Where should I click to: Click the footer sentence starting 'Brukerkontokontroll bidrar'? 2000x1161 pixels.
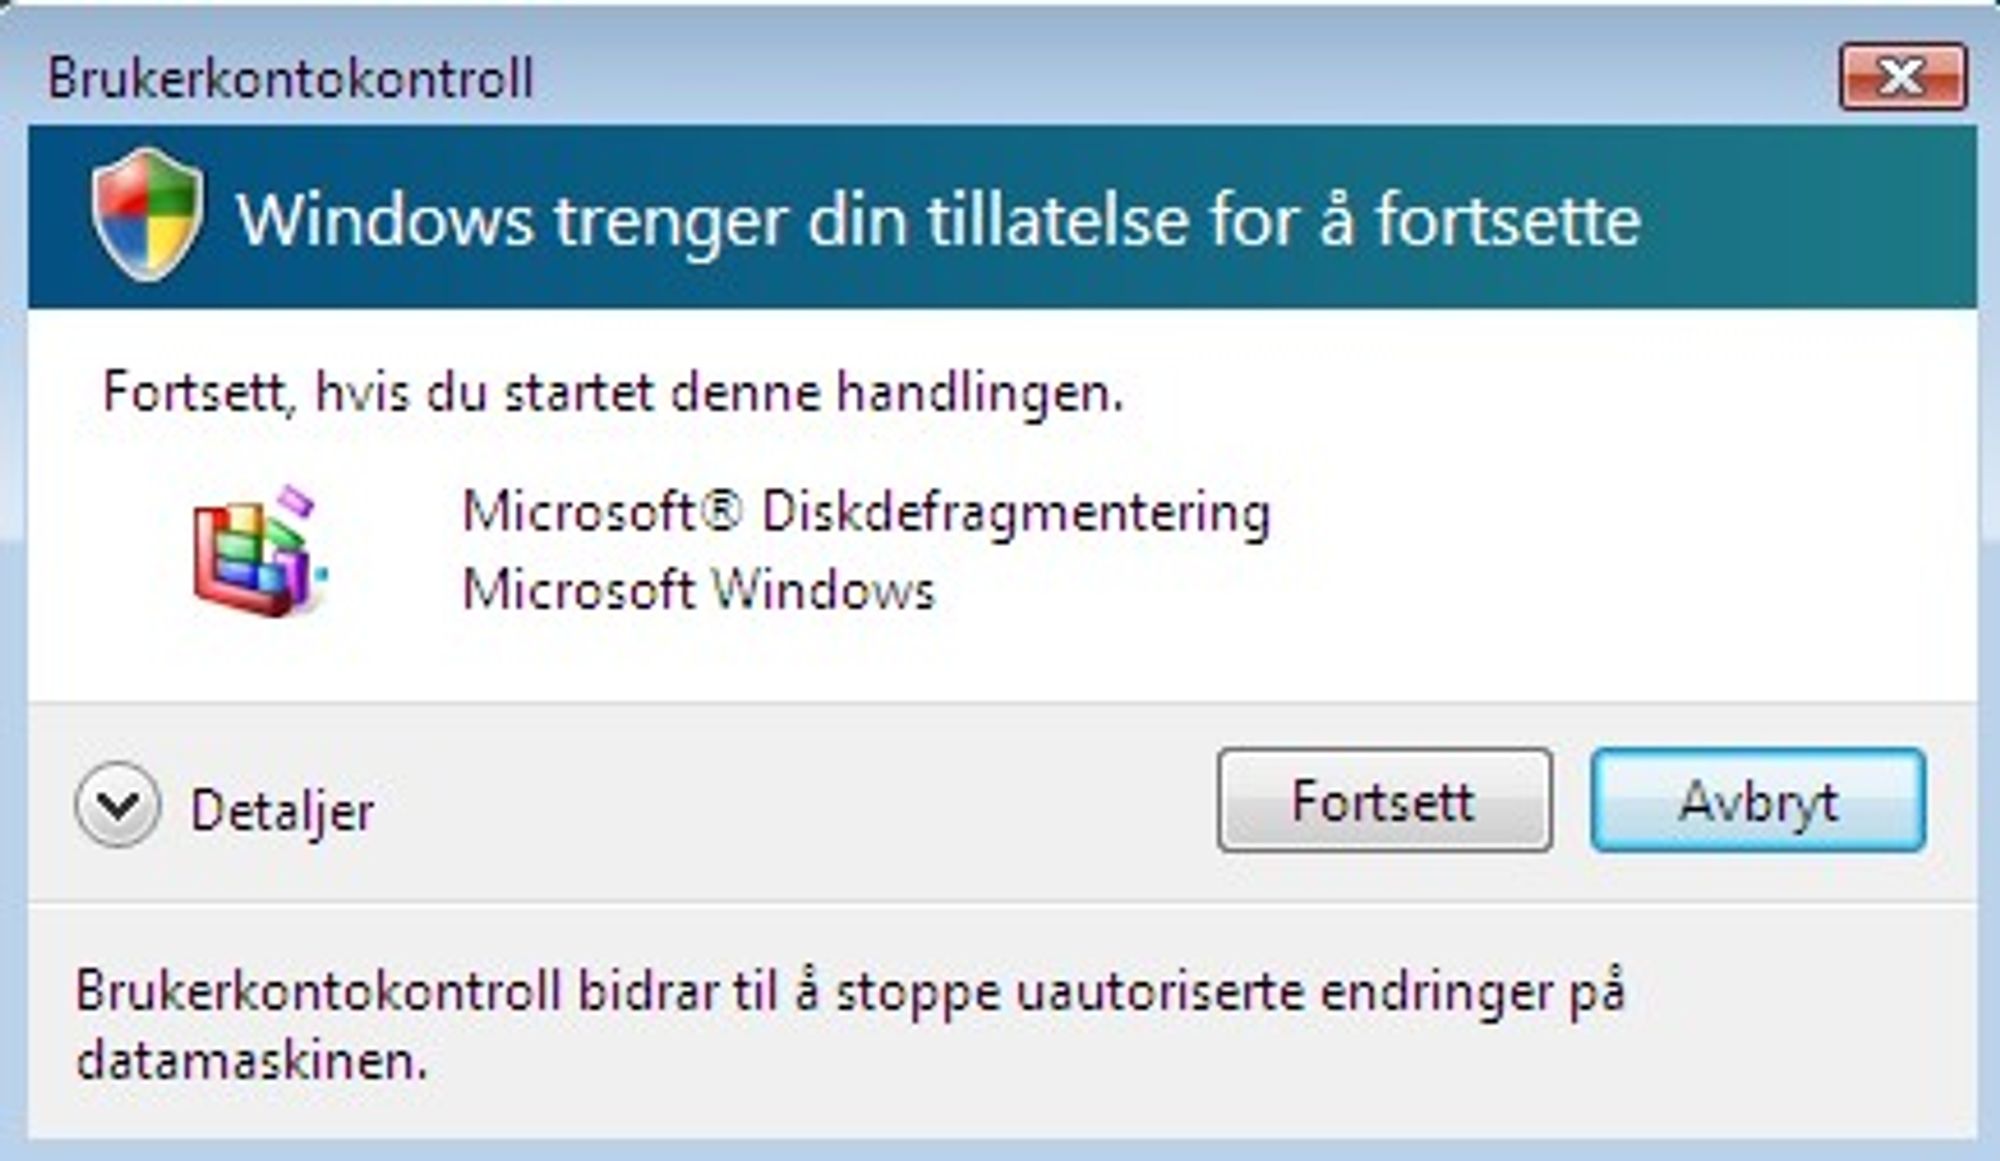850,1025
